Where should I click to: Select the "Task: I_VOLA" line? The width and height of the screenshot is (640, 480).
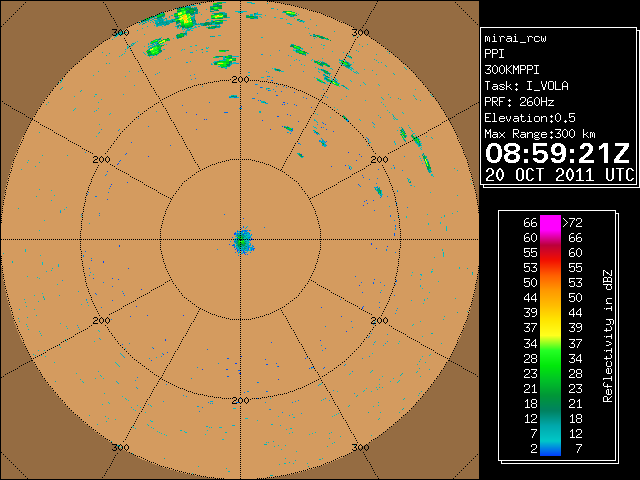pos(526,86)
